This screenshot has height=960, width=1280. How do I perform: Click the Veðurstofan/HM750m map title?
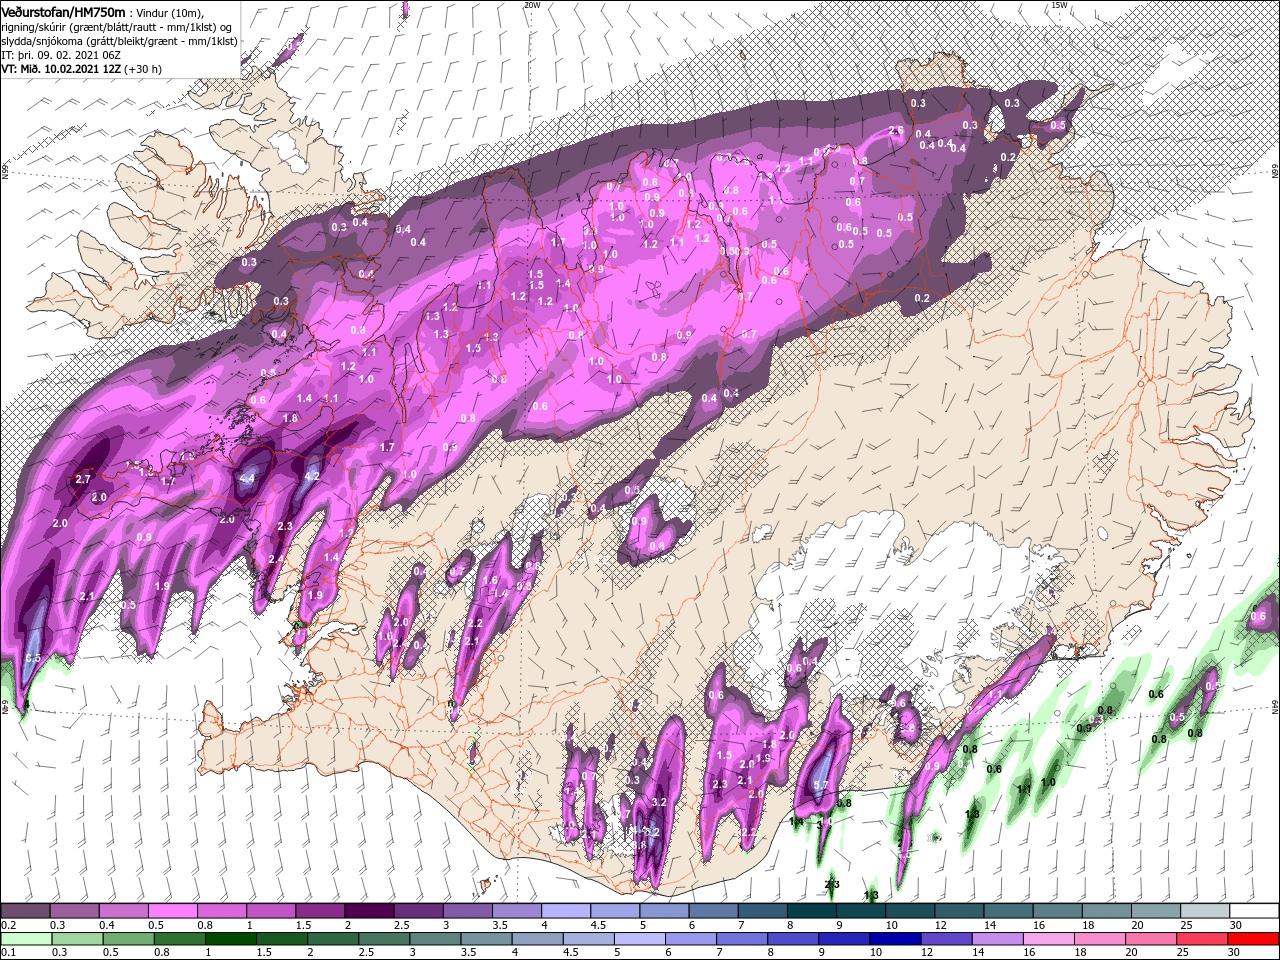point(63,11)
